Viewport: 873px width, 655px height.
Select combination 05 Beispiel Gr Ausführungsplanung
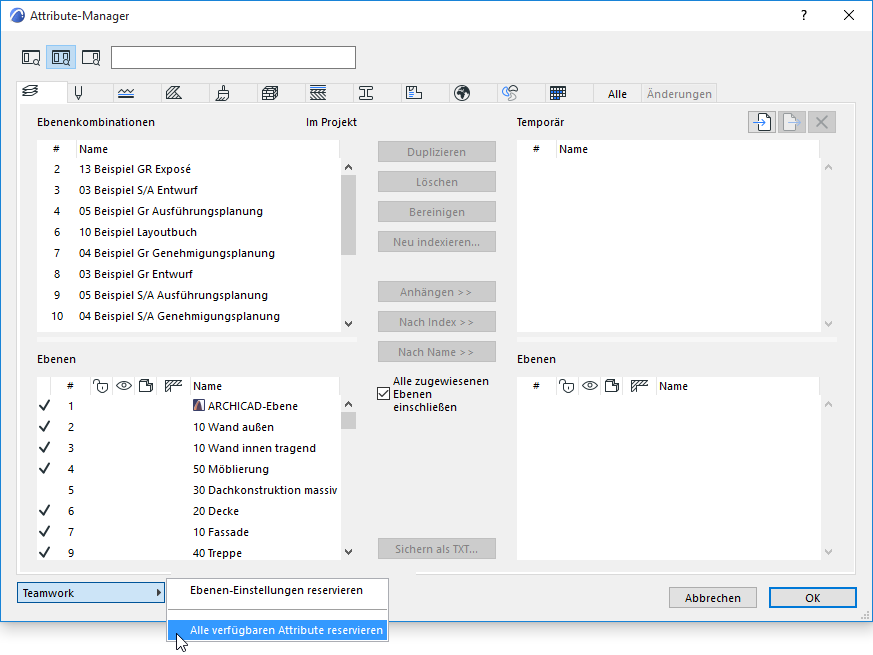pos(189,211)
